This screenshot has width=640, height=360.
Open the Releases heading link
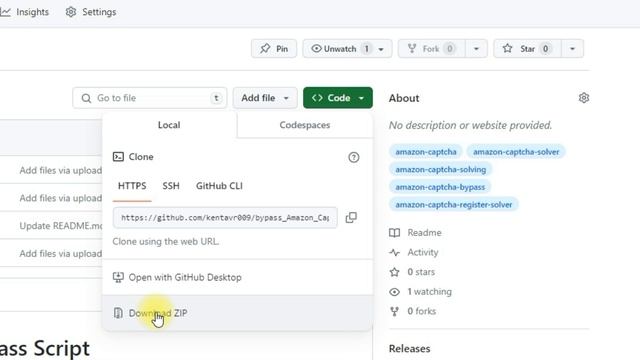click(x=409, y=349)
